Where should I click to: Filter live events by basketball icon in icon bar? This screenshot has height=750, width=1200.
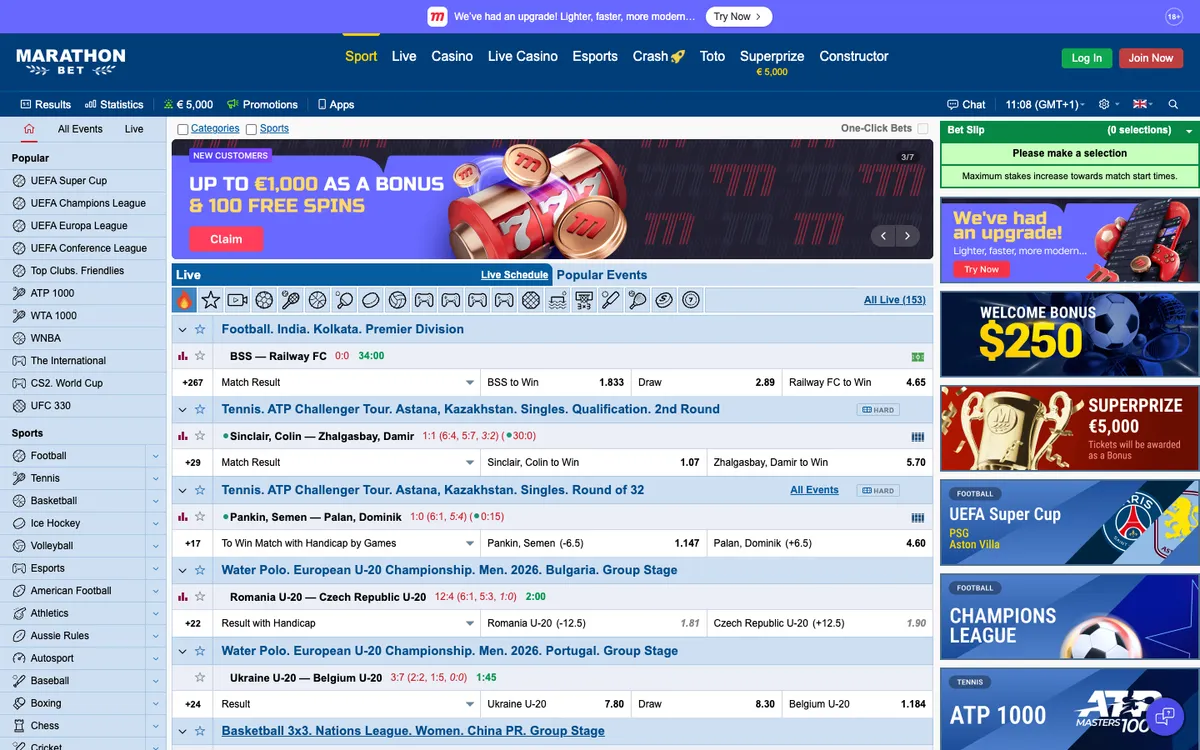(317, 300)
